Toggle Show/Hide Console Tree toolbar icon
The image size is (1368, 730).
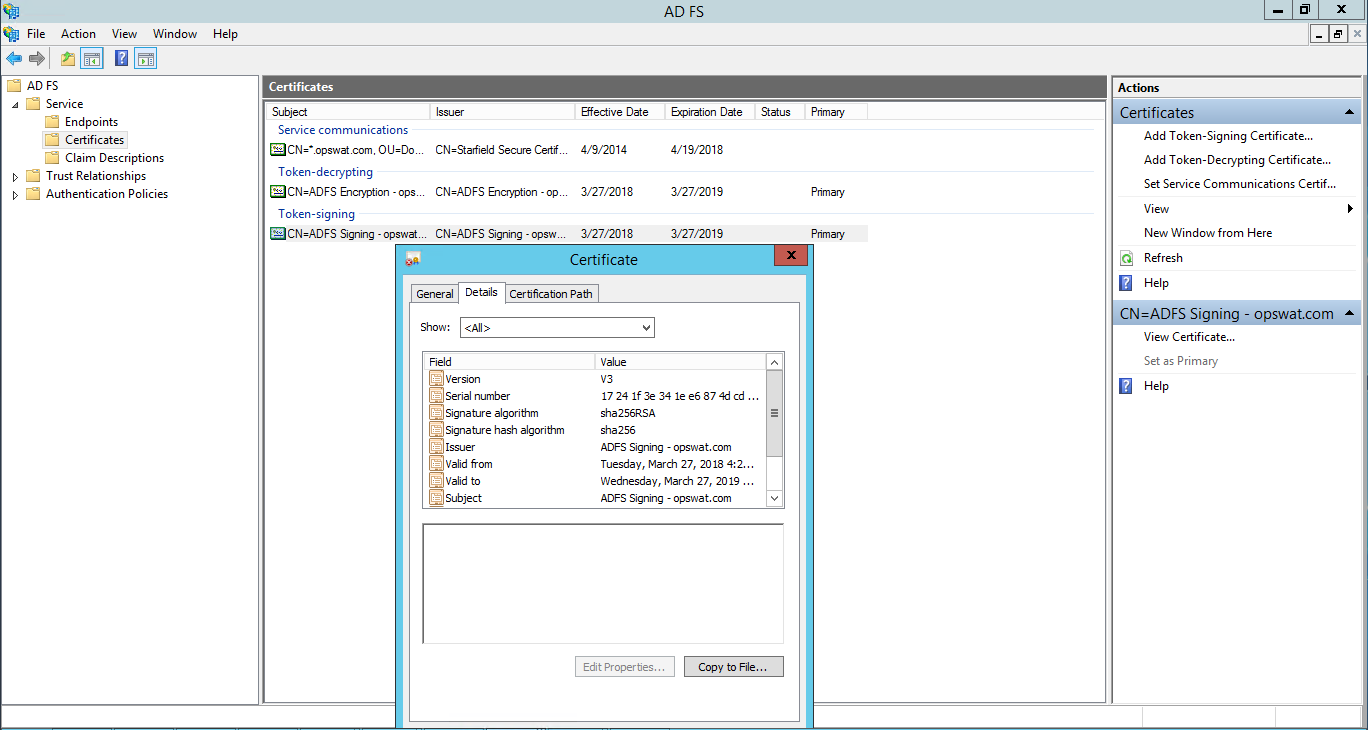[92, 59]
